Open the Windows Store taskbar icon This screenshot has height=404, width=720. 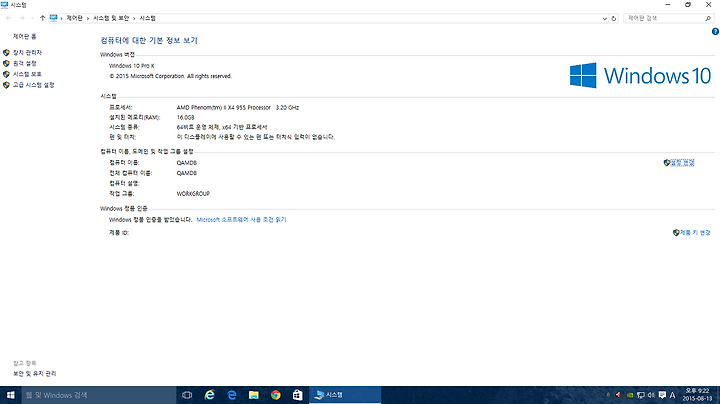[x=298, y=395]
